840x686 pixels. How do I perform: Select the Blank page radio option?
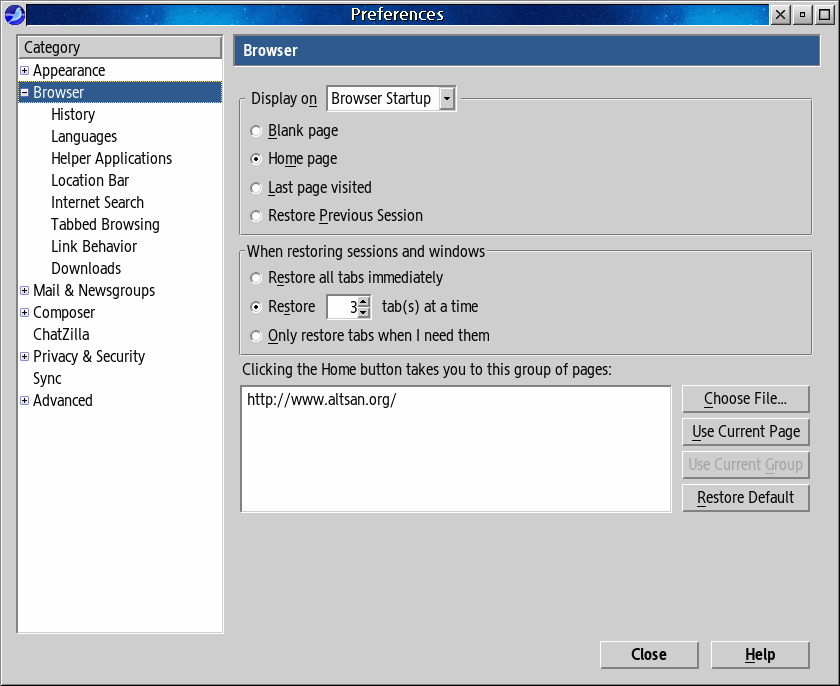point(257,131)
